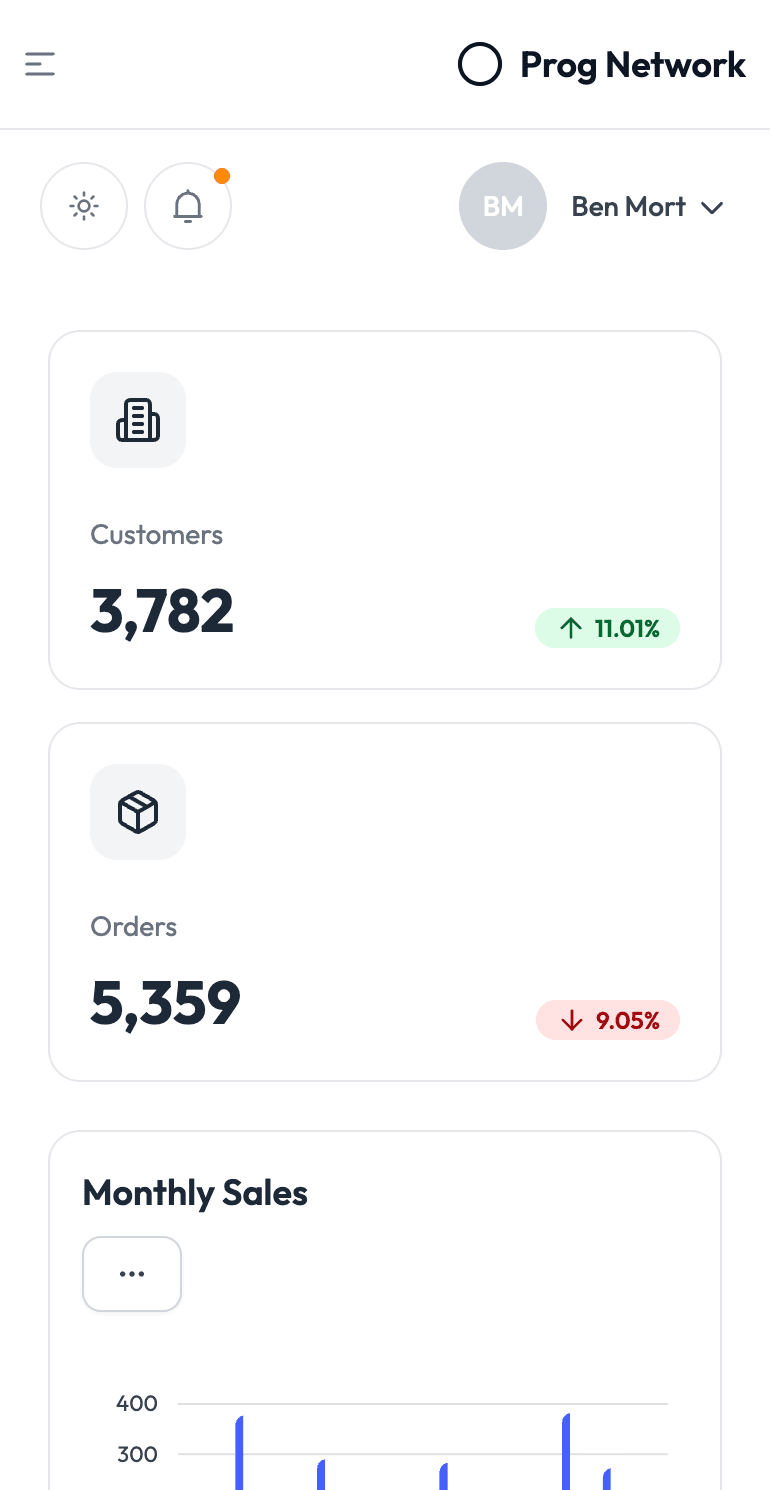Click the Customers count 3,782
The image size is (770, 1490).
tap(162, 611)
